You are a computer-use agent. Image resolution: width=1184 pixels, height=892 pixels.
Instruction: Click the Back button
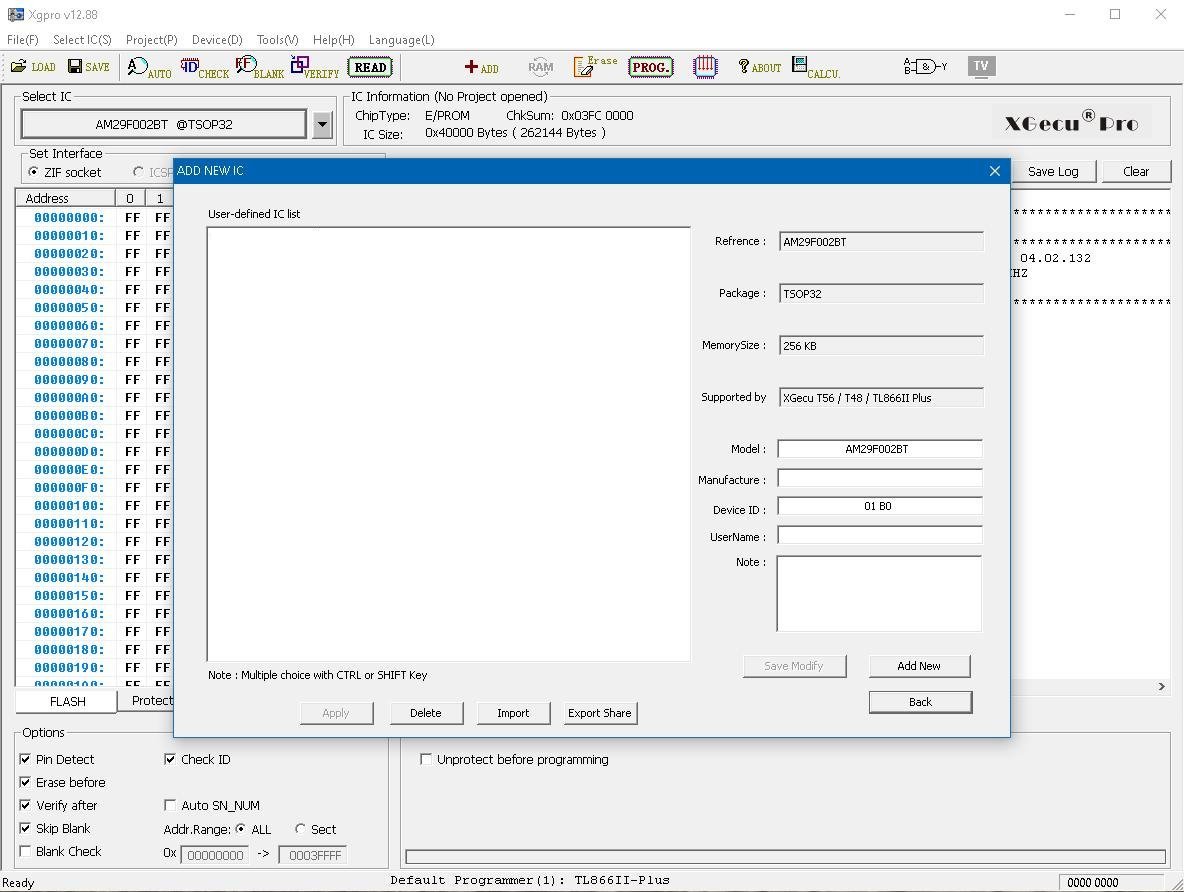pyautogui.click(x=920, y=702)
